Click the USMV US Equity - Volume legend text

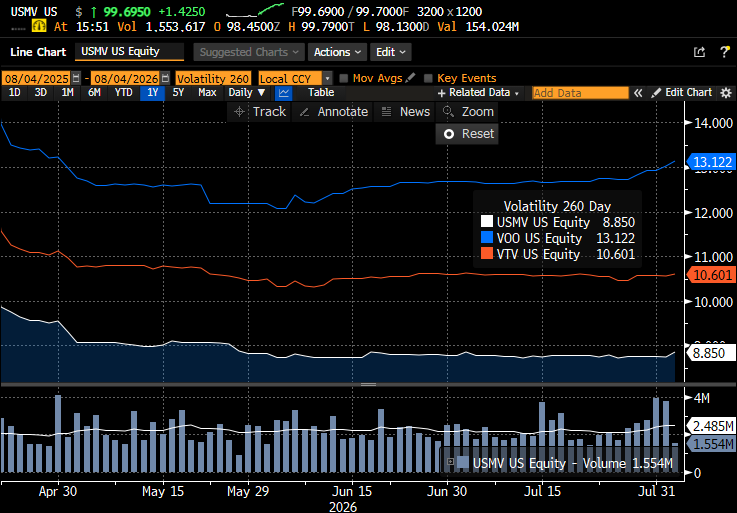click(x=572, y=463)
